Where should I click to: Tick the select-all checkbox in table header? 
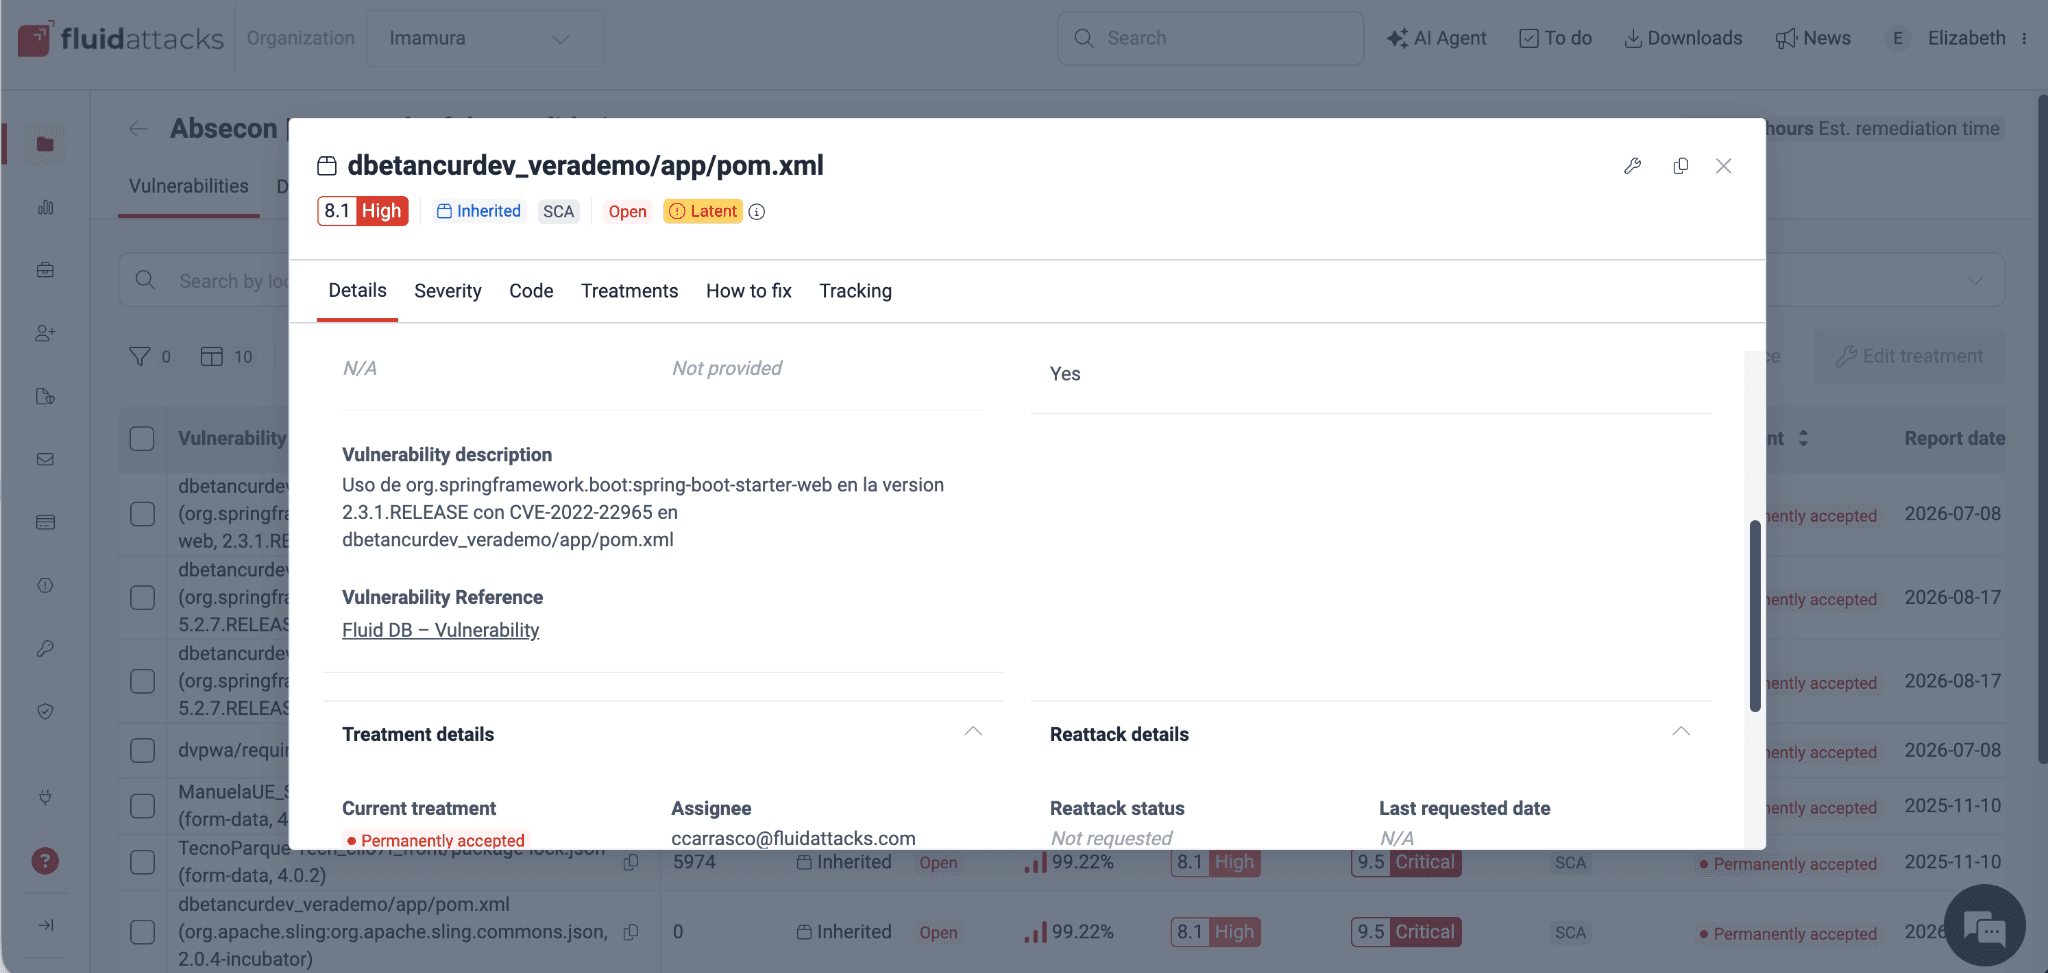click(x=142, y=438)
